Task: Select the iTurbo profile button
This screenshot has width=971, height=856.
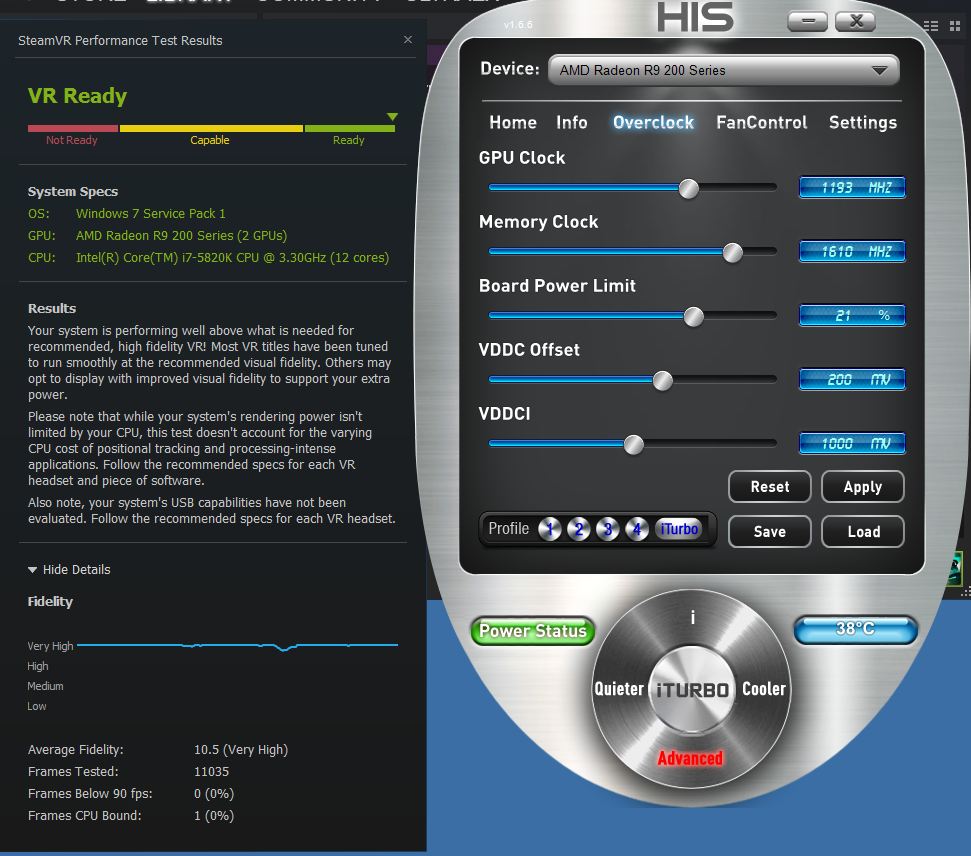Action: click(x=679, y=528)
